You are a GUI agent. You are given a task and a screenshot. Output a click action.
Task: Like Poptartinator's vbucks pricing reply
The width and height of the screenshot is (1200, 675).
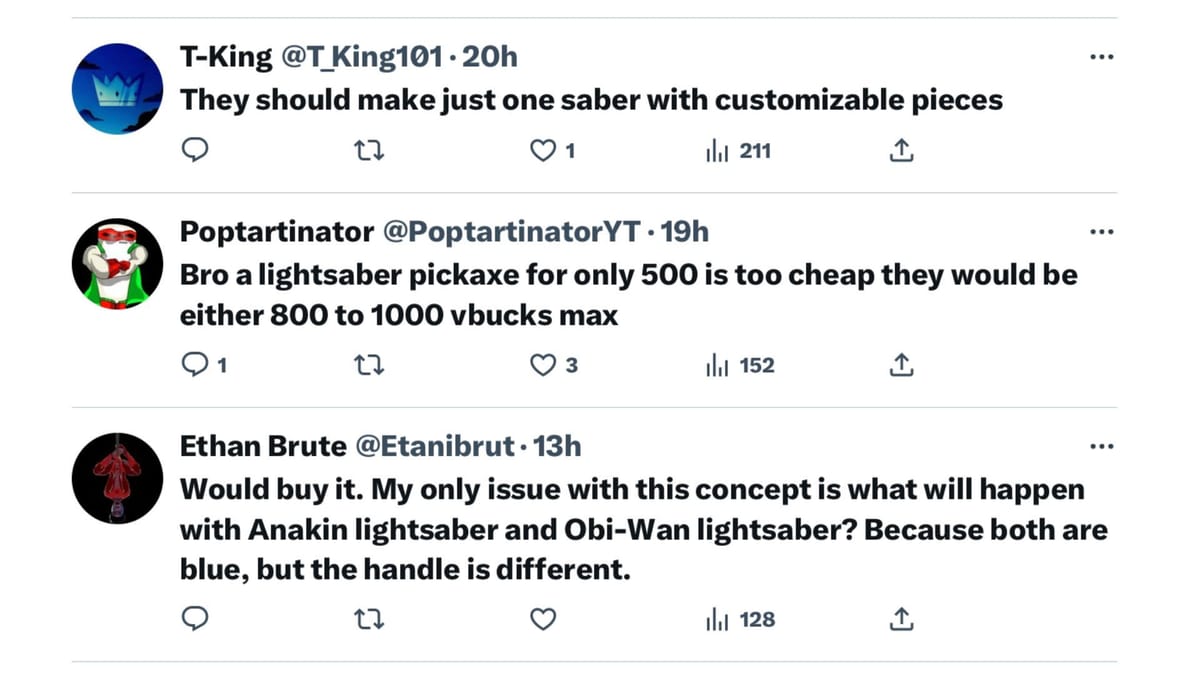pyautogui.click(x=543, y=365)
